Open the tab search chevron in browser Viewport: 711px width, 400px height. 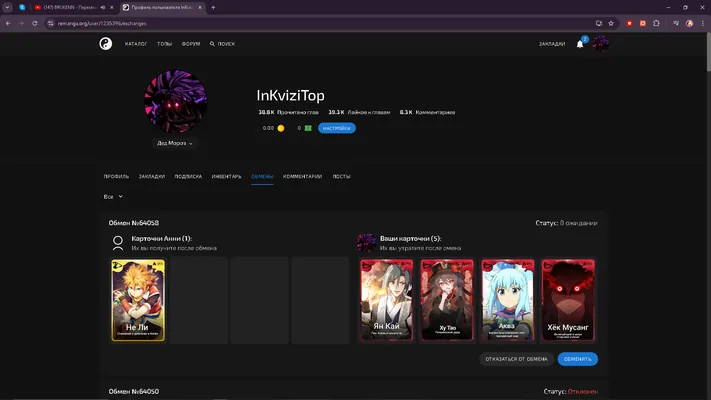7,7
